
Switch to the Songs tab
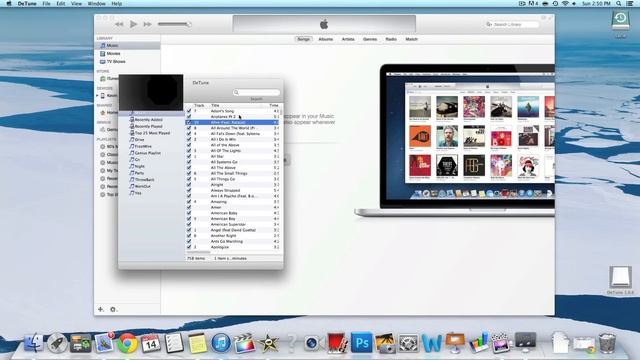pos(303,39)
